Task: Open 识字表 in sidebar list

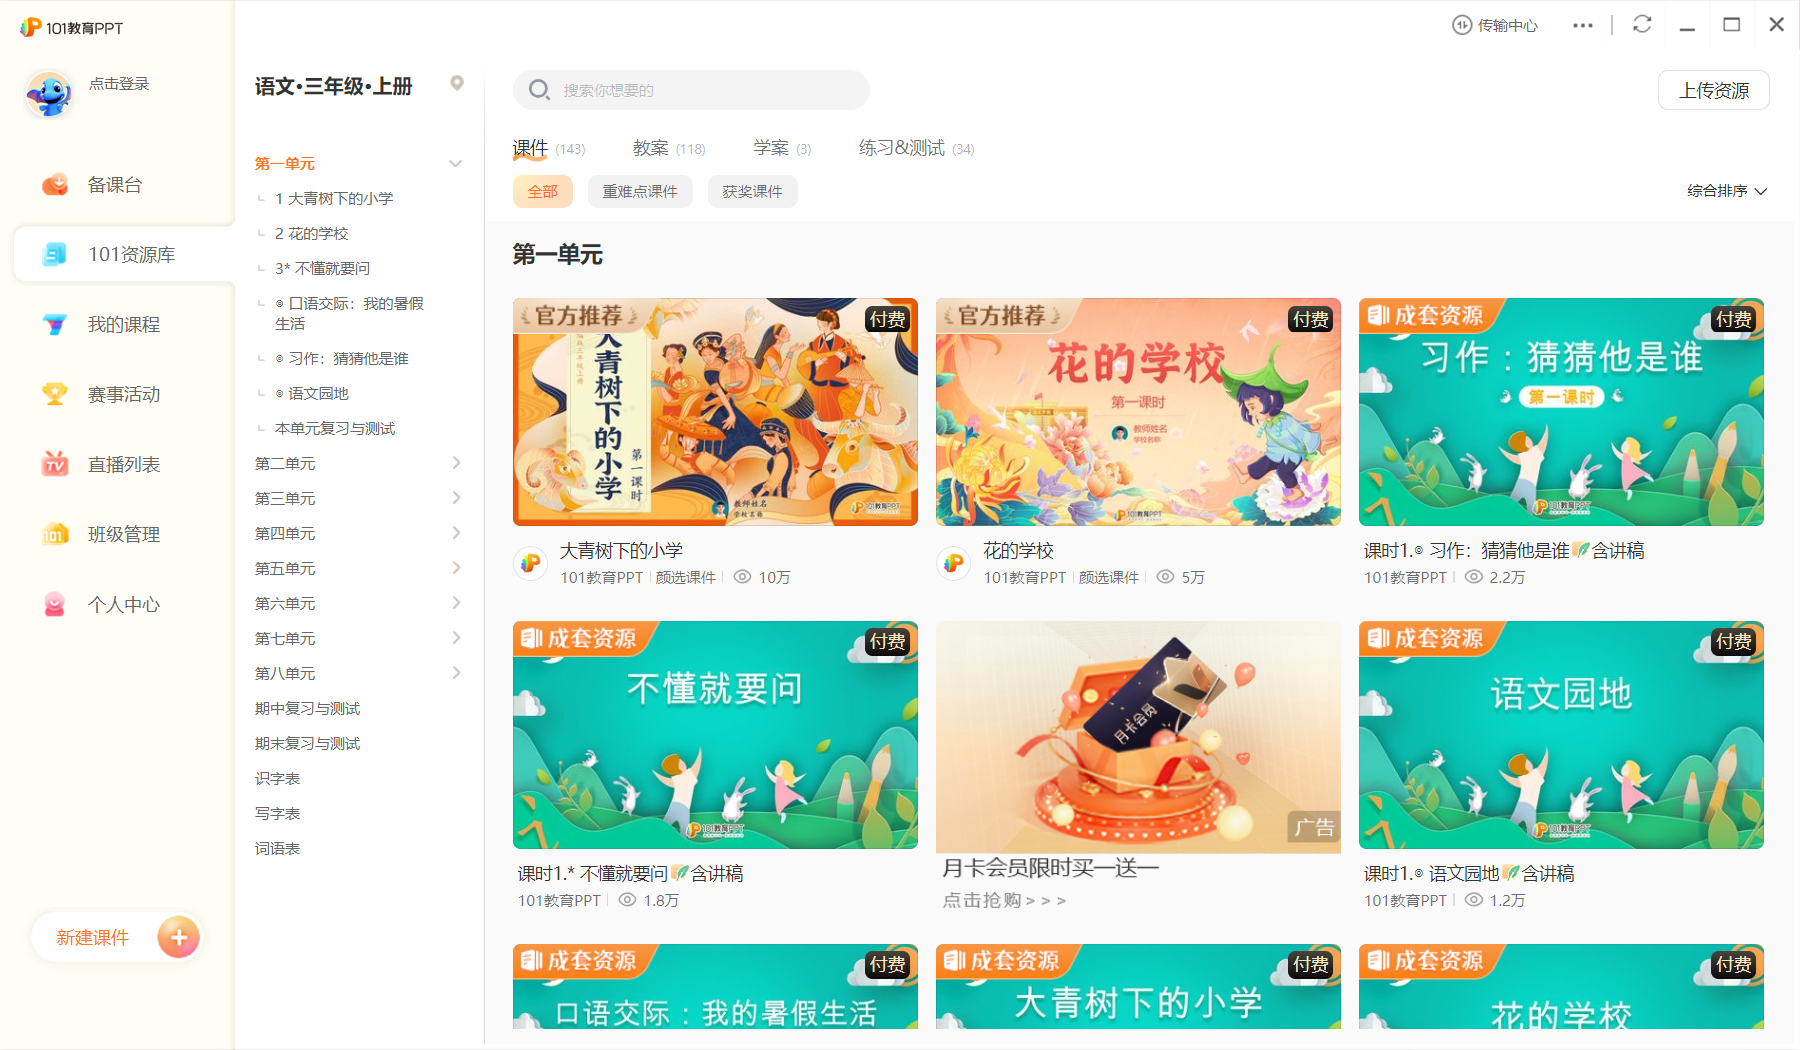Action: 277,778
